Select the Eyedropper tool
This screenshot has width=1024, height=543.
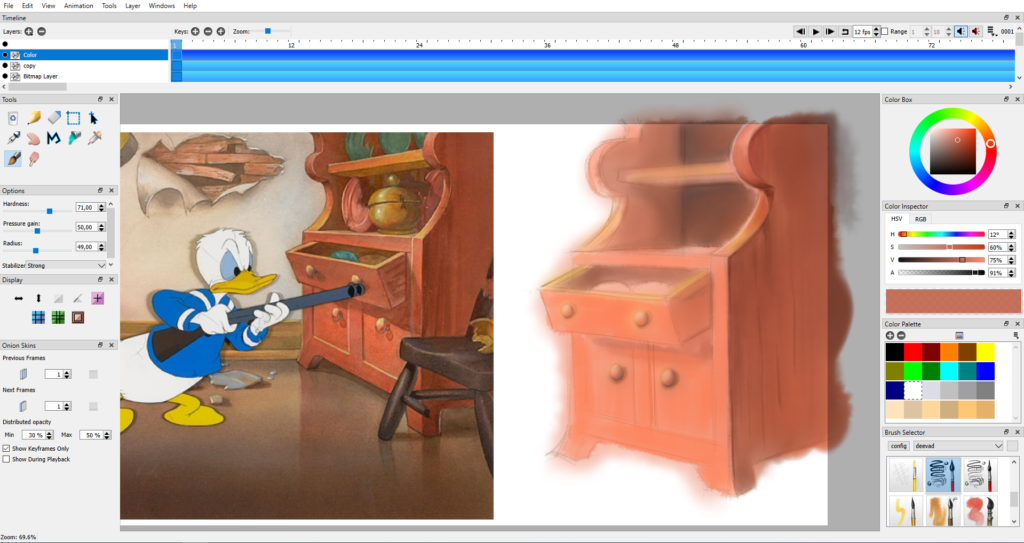click(94, 138)
